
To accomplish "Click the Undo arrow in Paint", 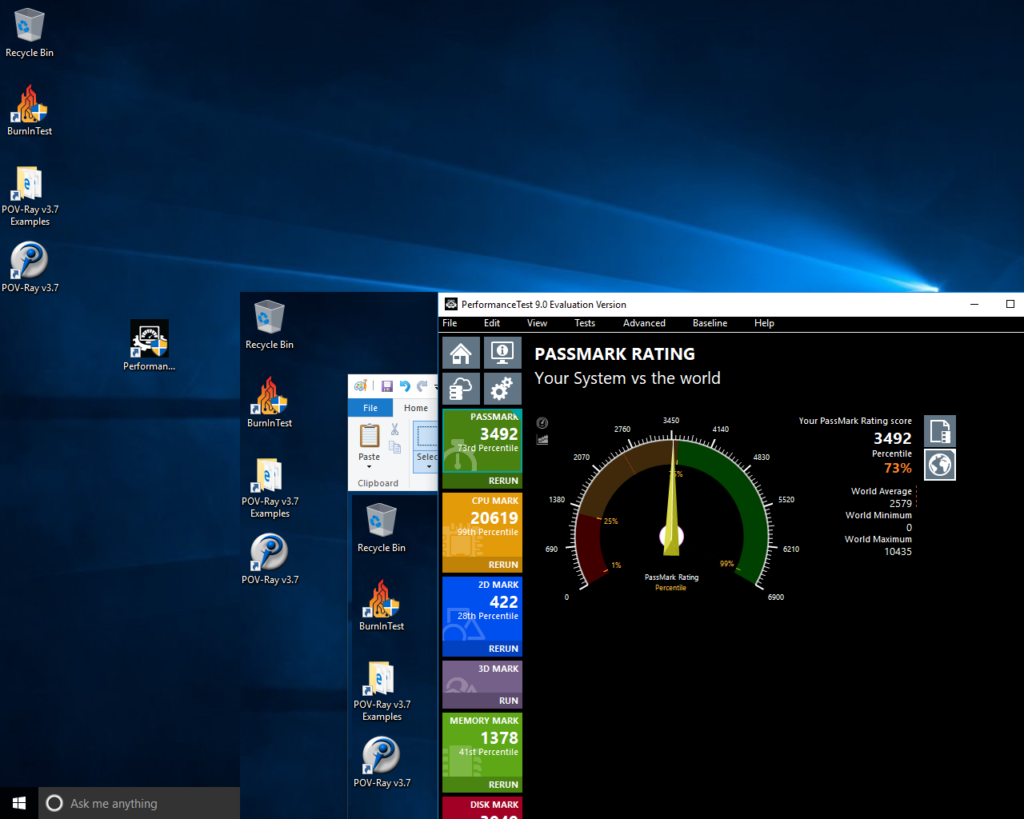I will [x=405, y=386].
